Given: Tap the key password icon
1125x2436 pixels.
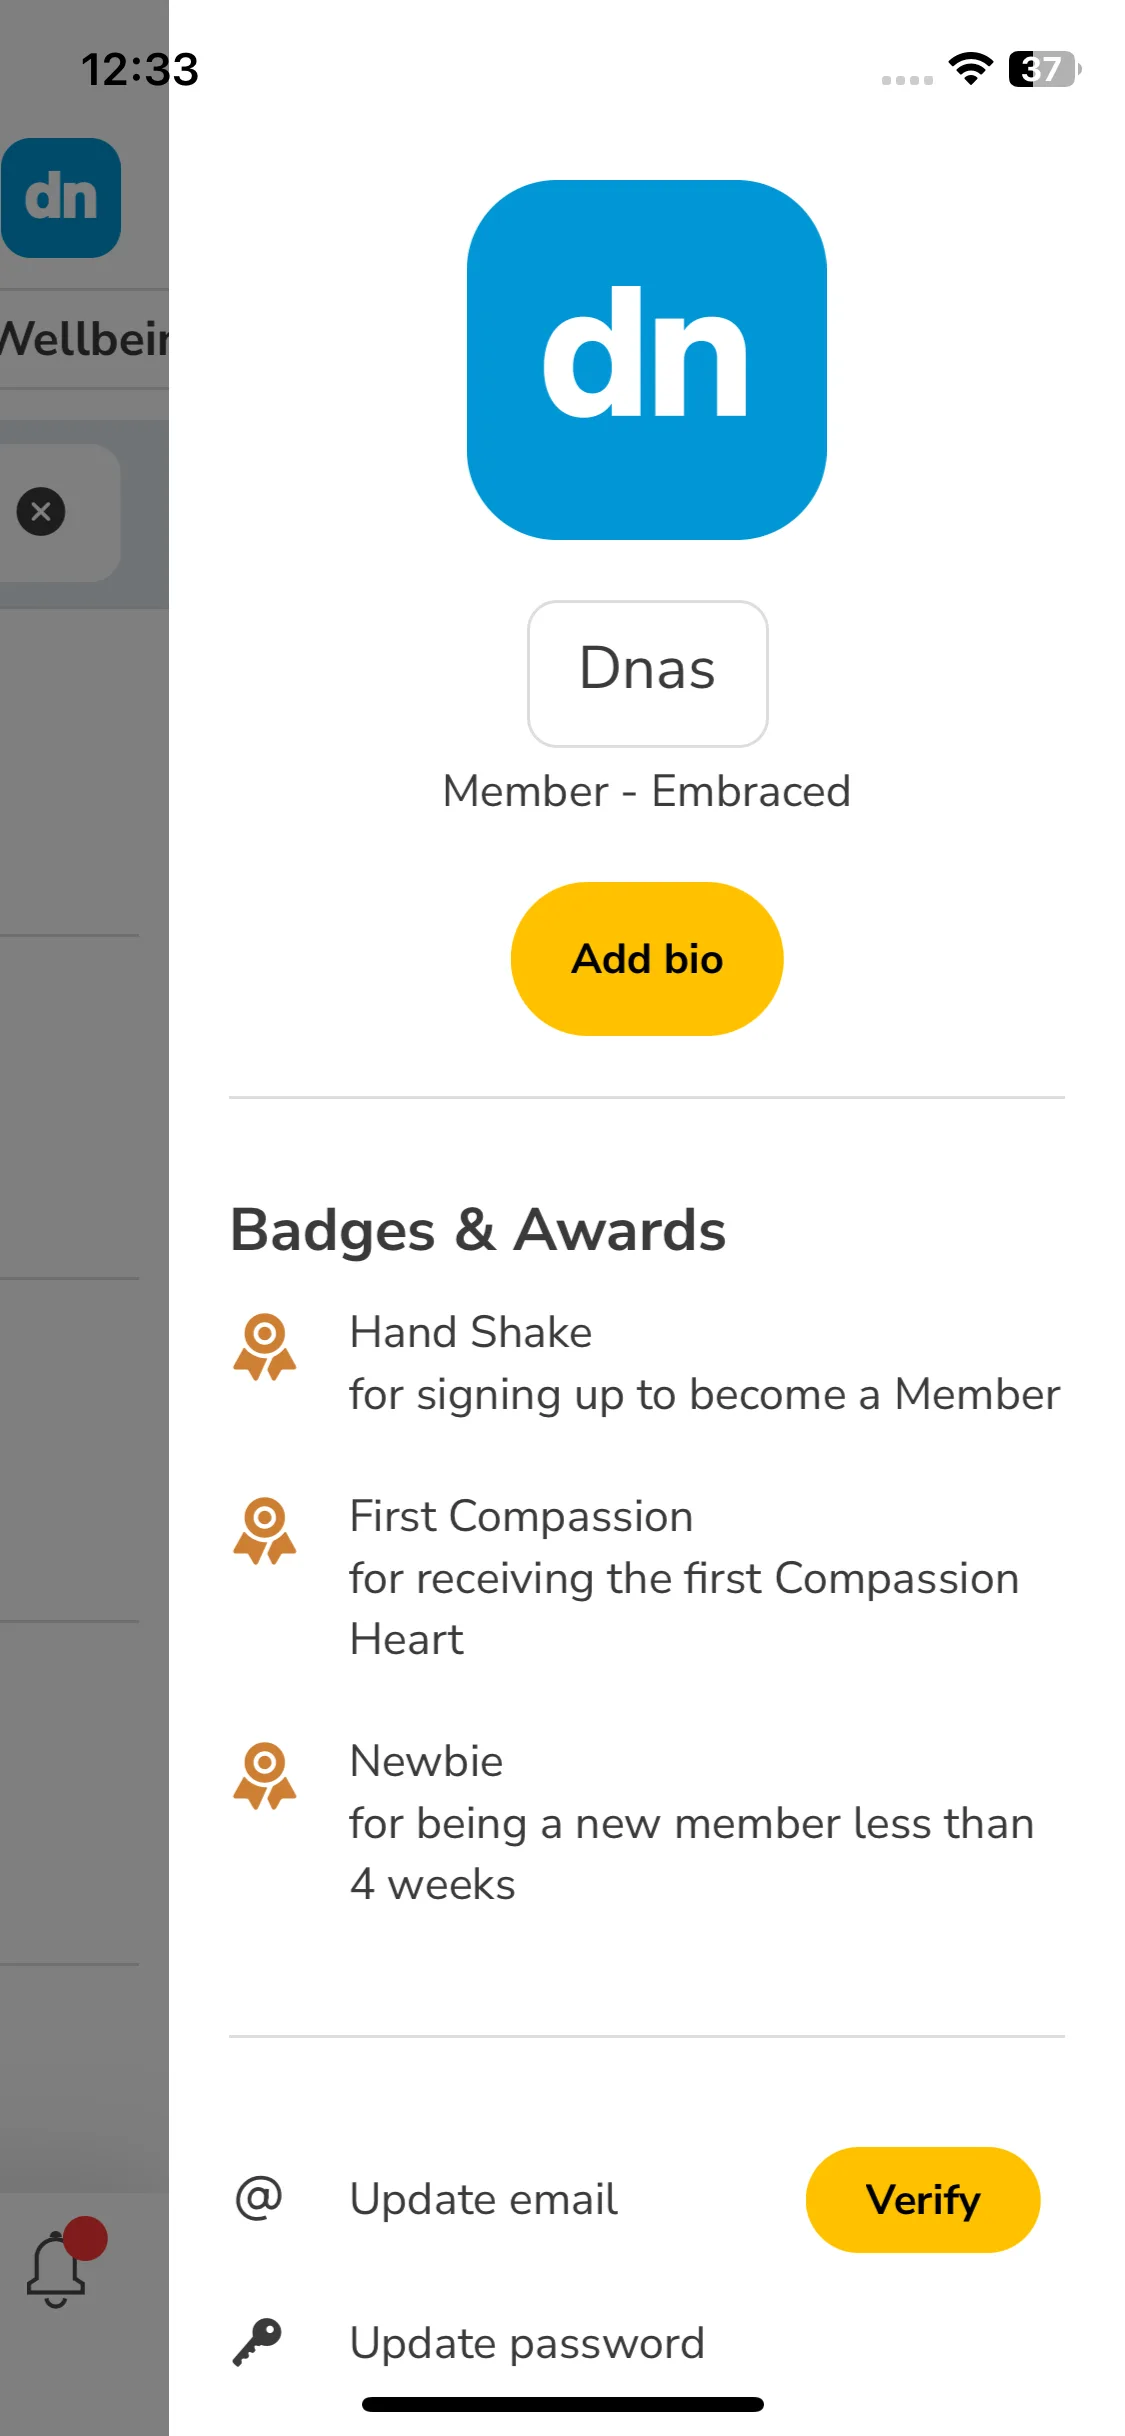Looking at the screenshot, I should pos(257,2342).
